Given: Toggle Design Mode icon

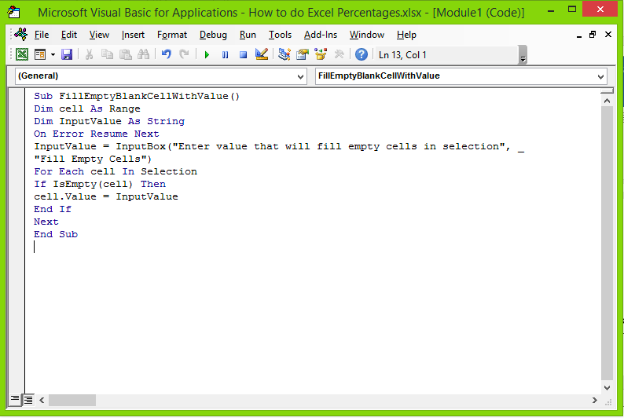Looking at the screenshot, I should tap(262, 54).
